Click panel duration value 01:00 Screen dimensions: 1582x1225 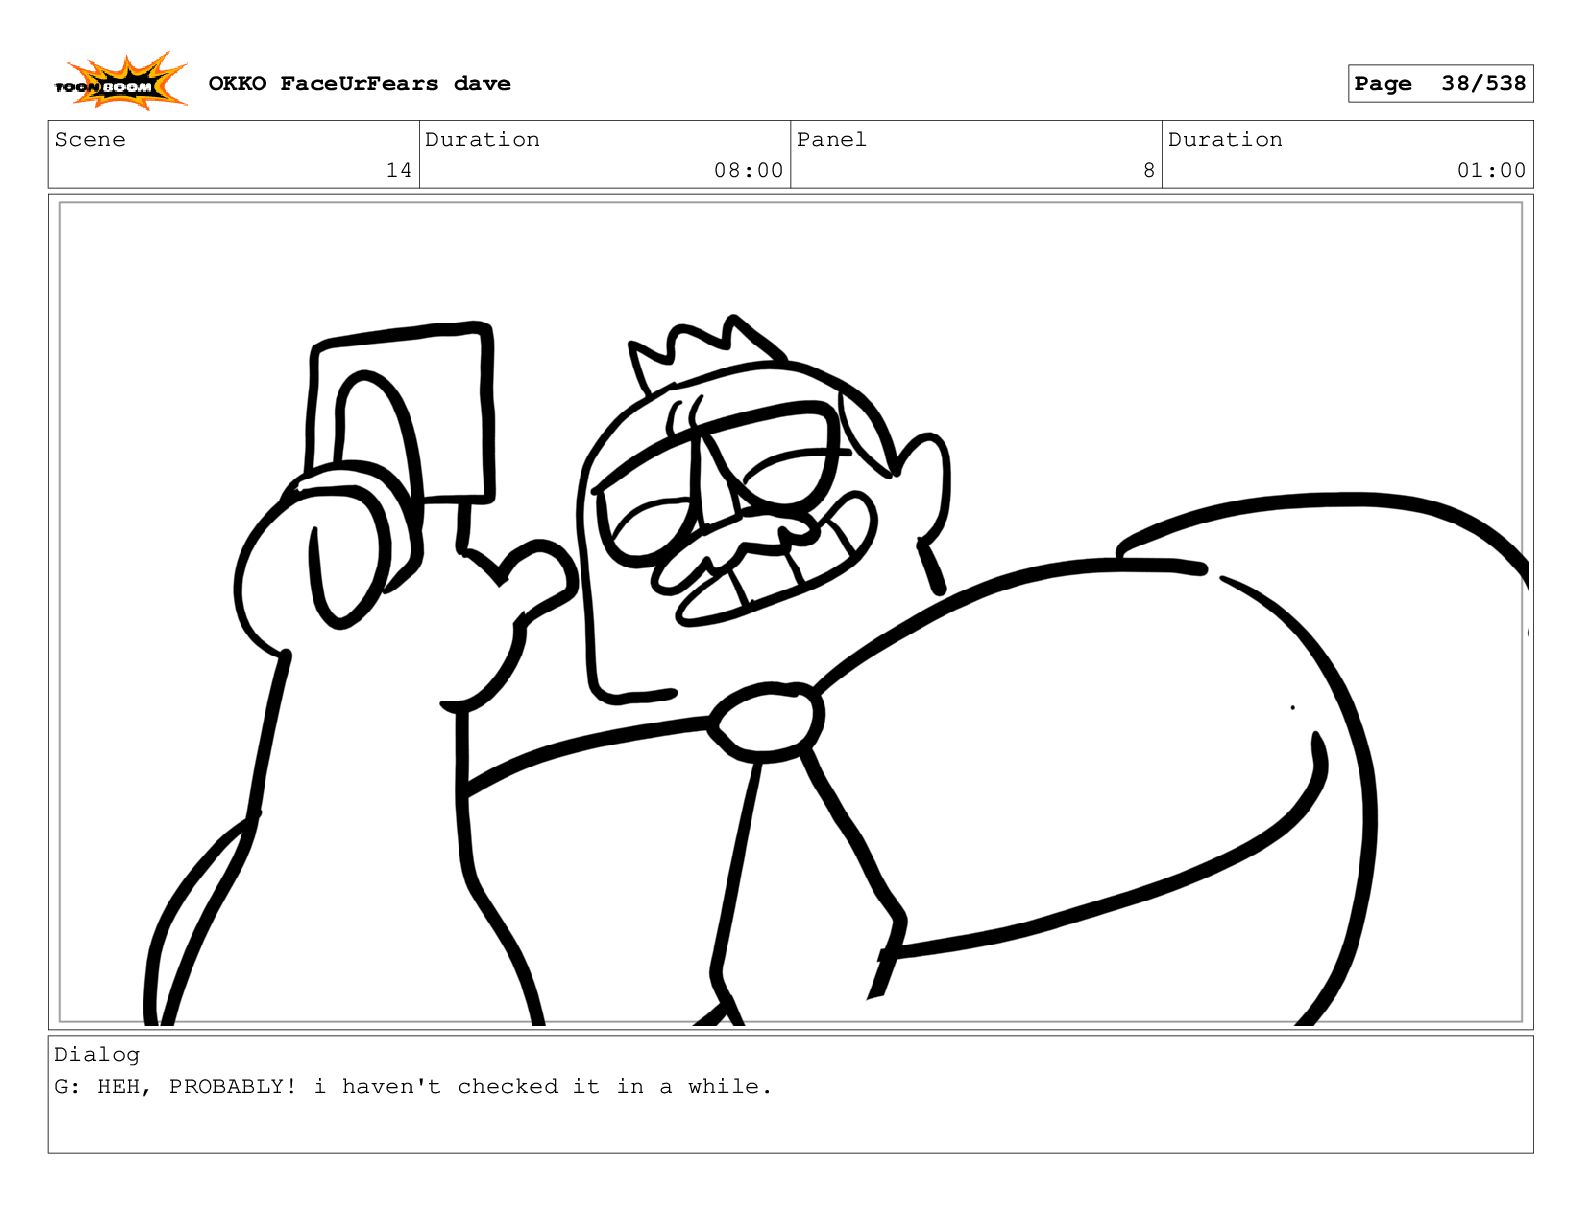point(1491,170)
